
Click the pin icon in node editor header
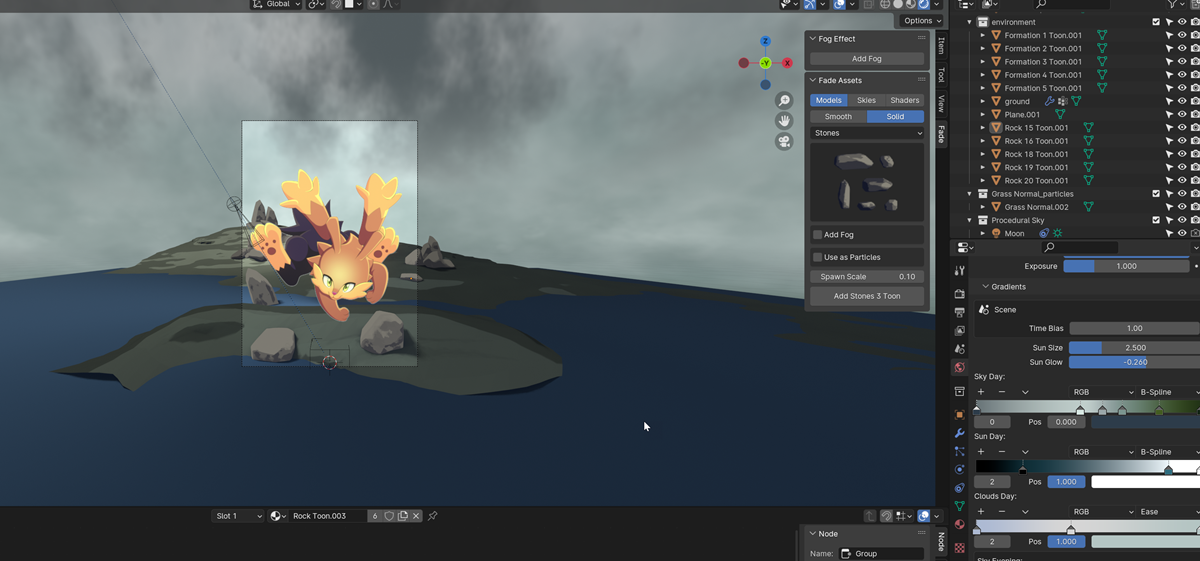click(x=432, y=516)
